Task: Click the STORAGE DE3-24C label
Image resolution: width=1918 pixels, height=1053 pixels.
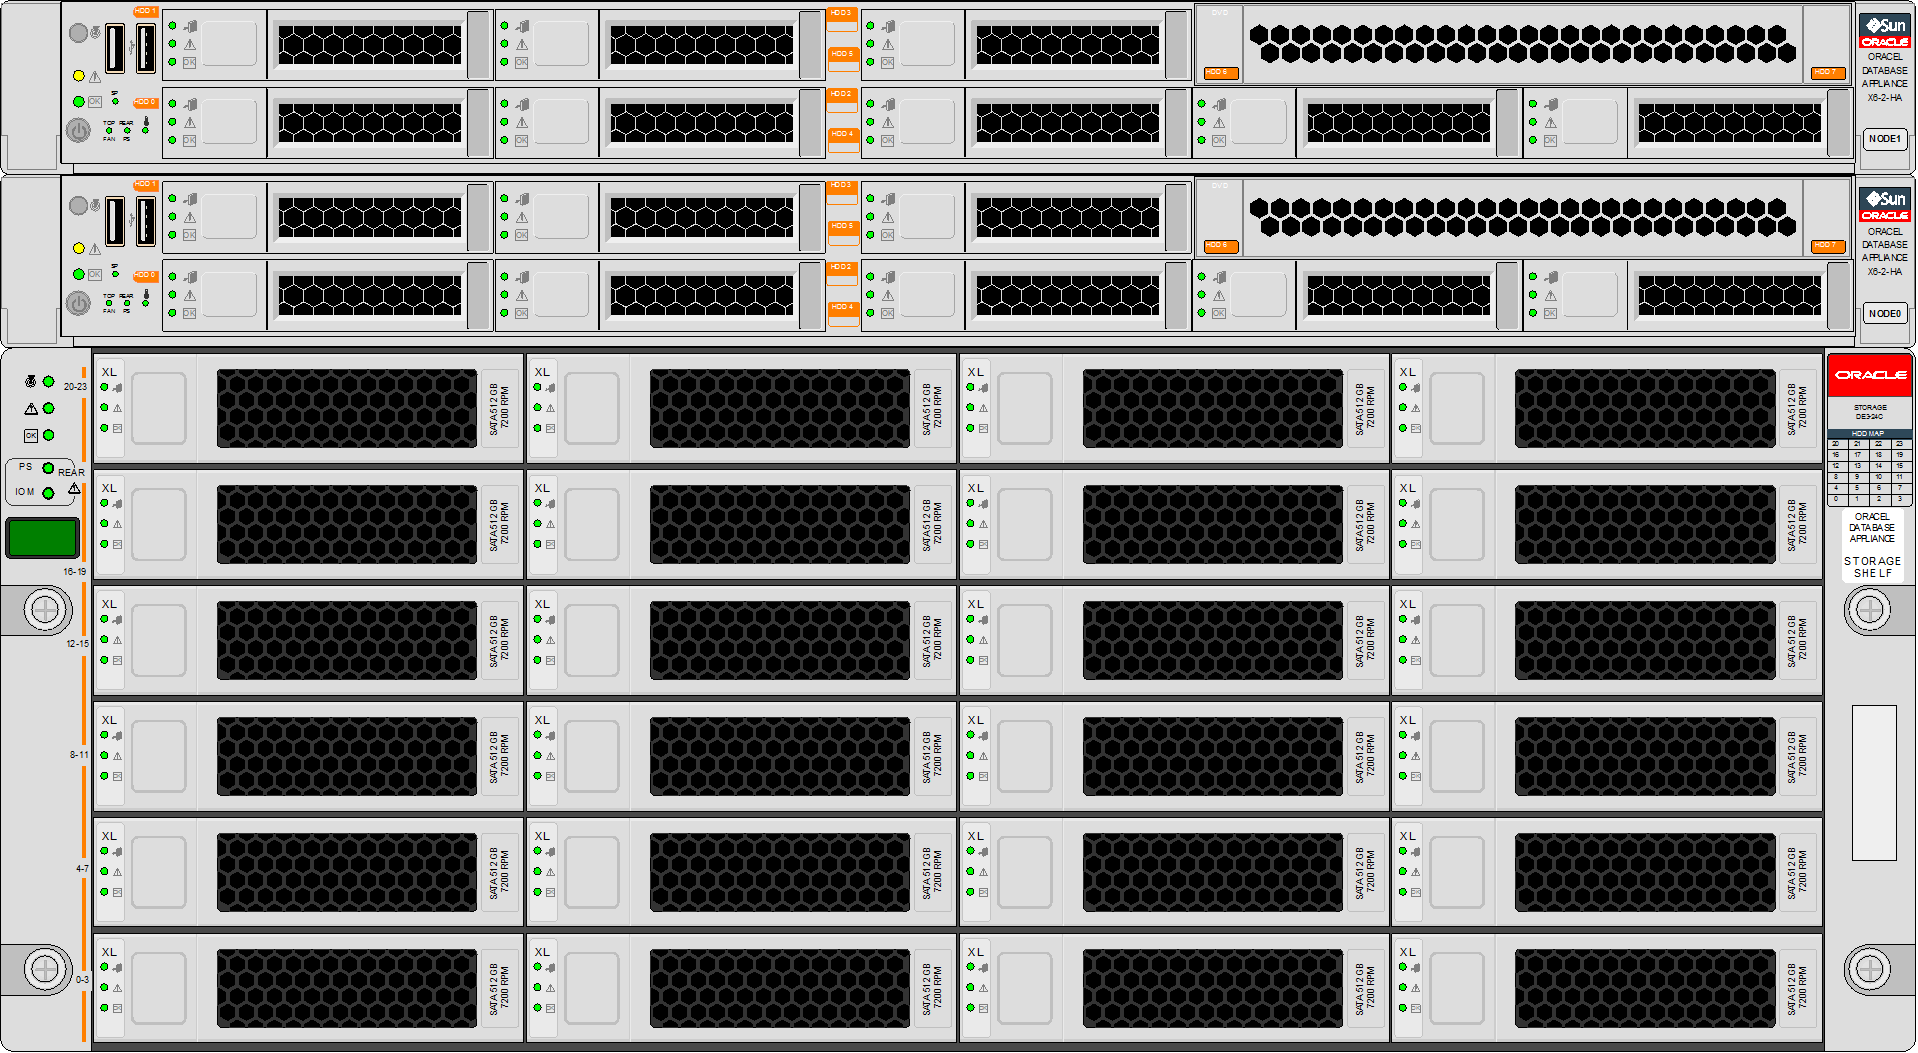Action: pyautogui.click(x=1870, y=412)
